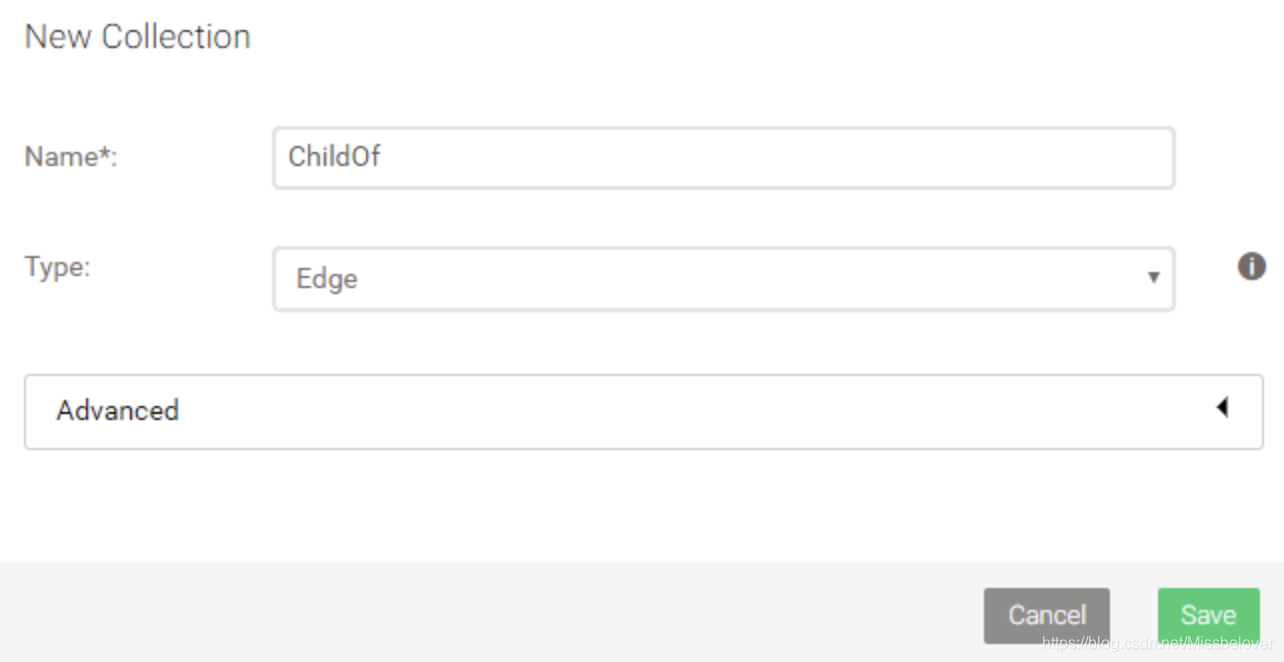Click the triangle arrow in Advanced panel
The height and width of the screenshot is (662, 1284).
coord(1222,408)
